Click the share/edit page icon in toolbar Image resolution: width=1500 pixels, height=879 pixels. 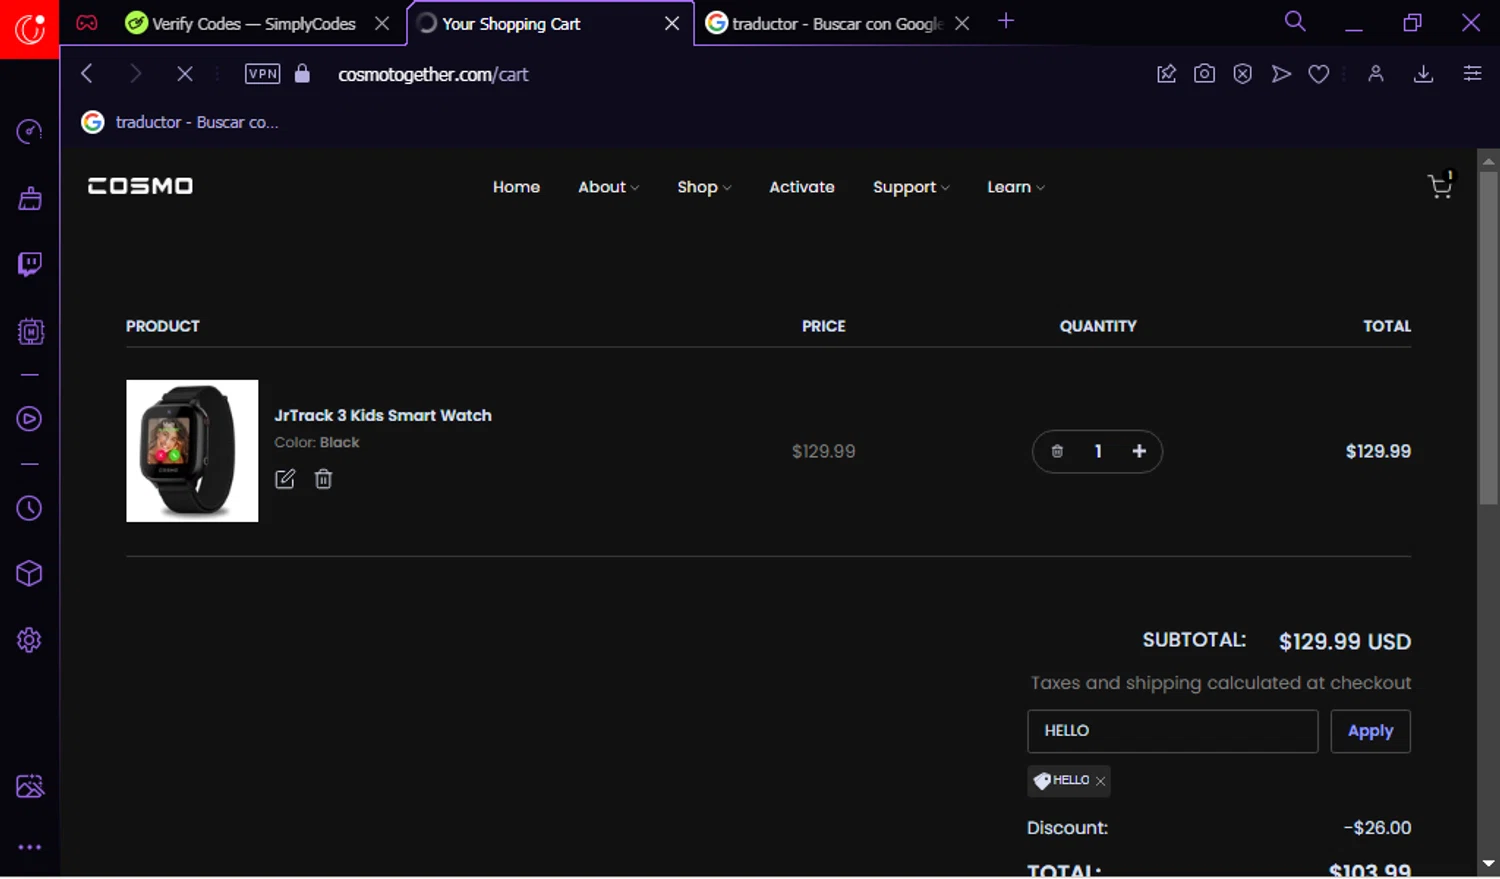1166,73
